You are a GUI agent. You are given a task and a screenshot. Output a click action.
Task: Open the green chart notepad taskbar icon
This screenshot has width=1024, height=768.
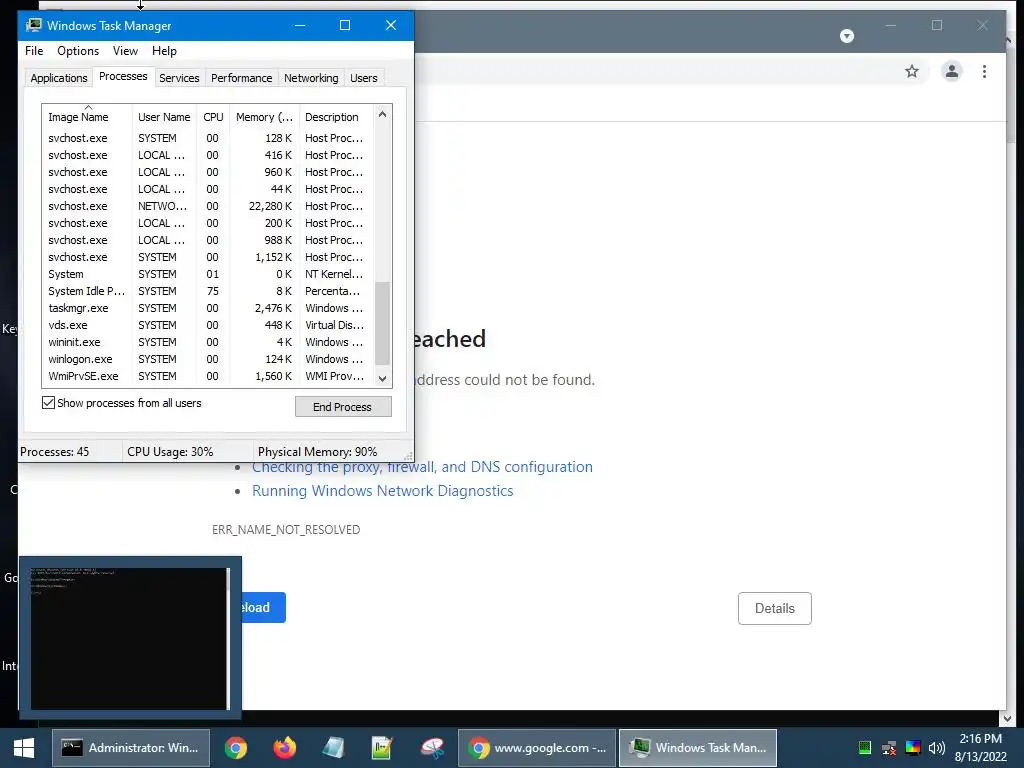point(382,748)
